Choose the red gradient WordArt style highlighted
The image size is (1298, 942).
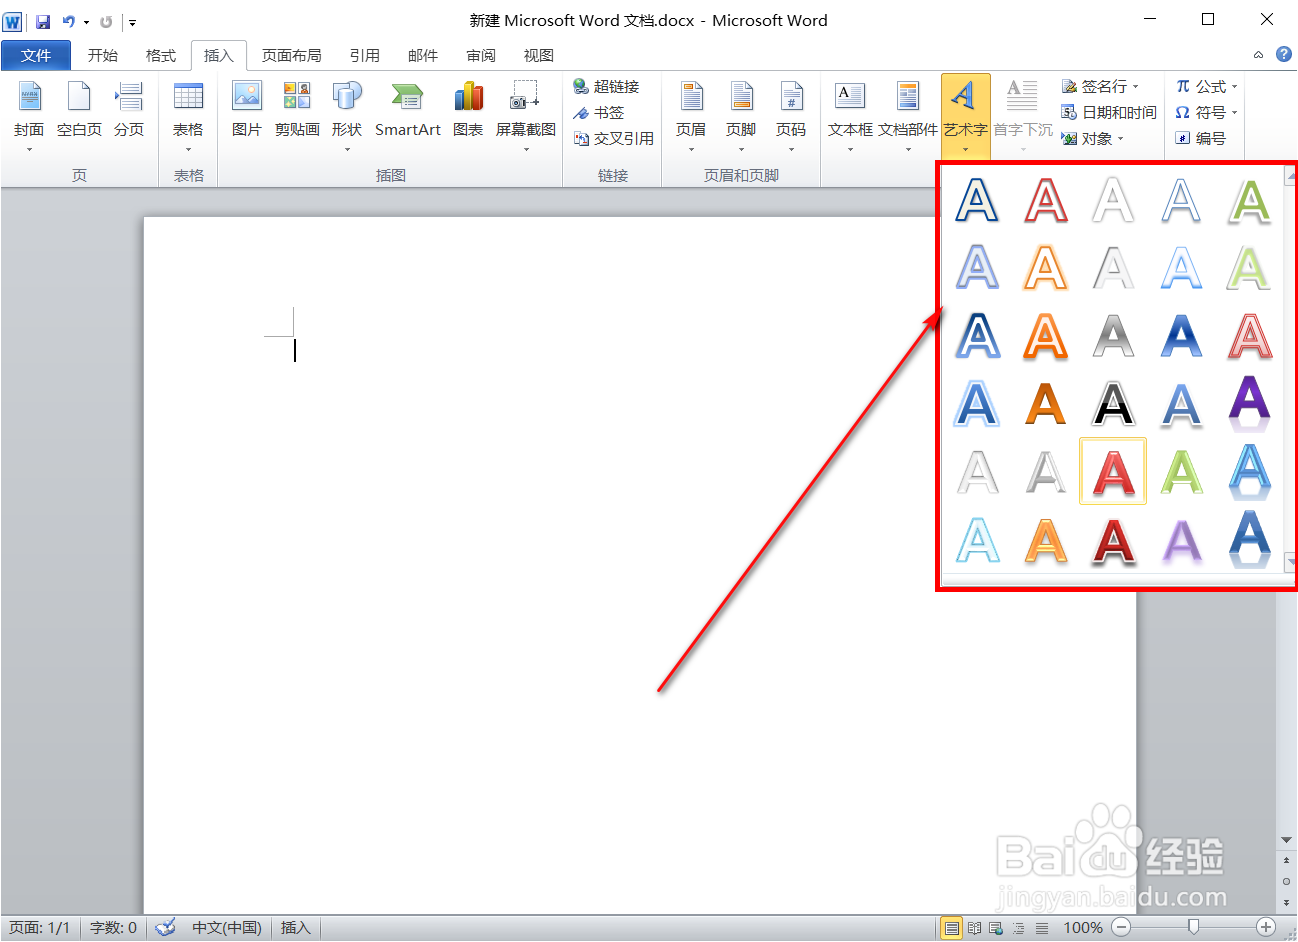click(x=1113, y=471)
